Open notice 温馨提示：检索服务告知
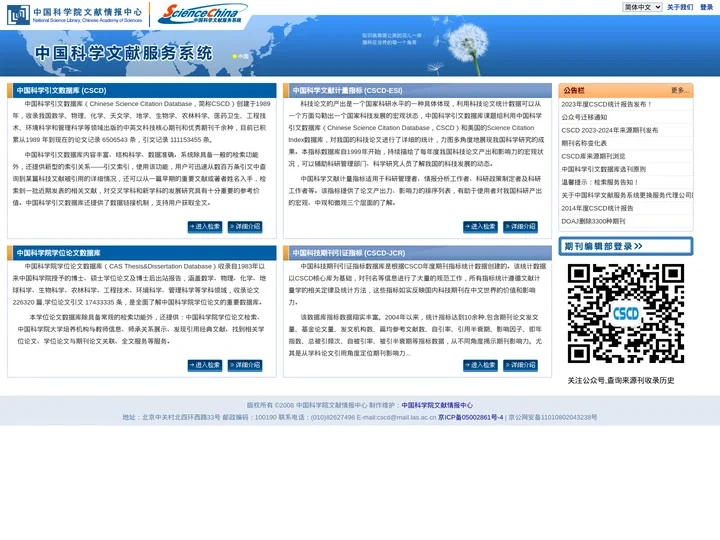720x540 pixels. point(600,182)
